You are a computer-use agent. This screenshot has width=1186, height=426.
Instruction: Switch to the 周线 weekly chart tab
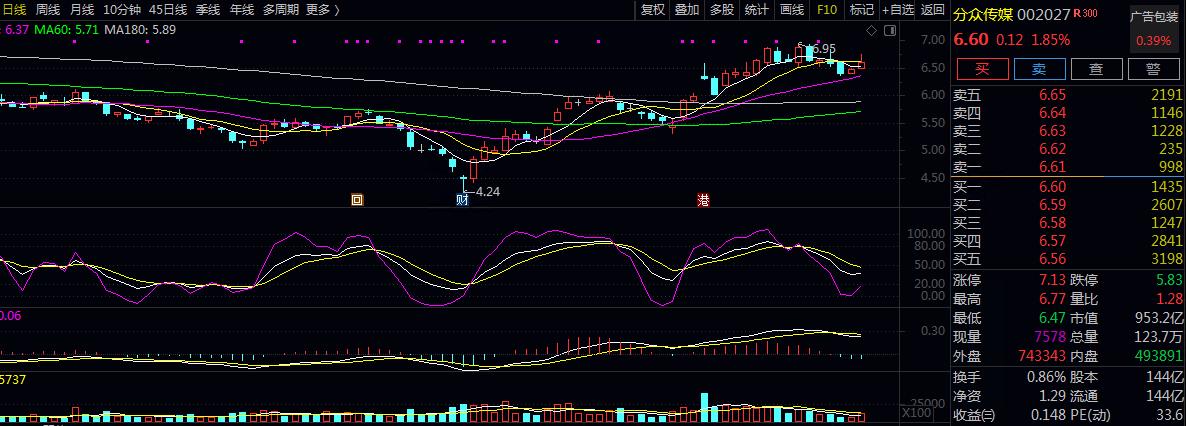(x=47, y=10)
